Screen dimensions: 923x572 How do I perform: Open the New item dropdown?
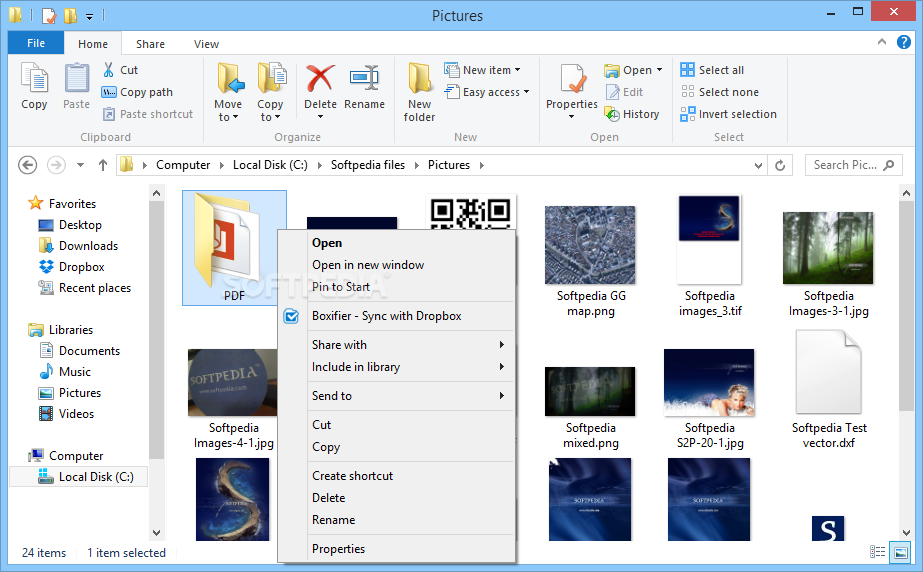[x=483, y=70]
